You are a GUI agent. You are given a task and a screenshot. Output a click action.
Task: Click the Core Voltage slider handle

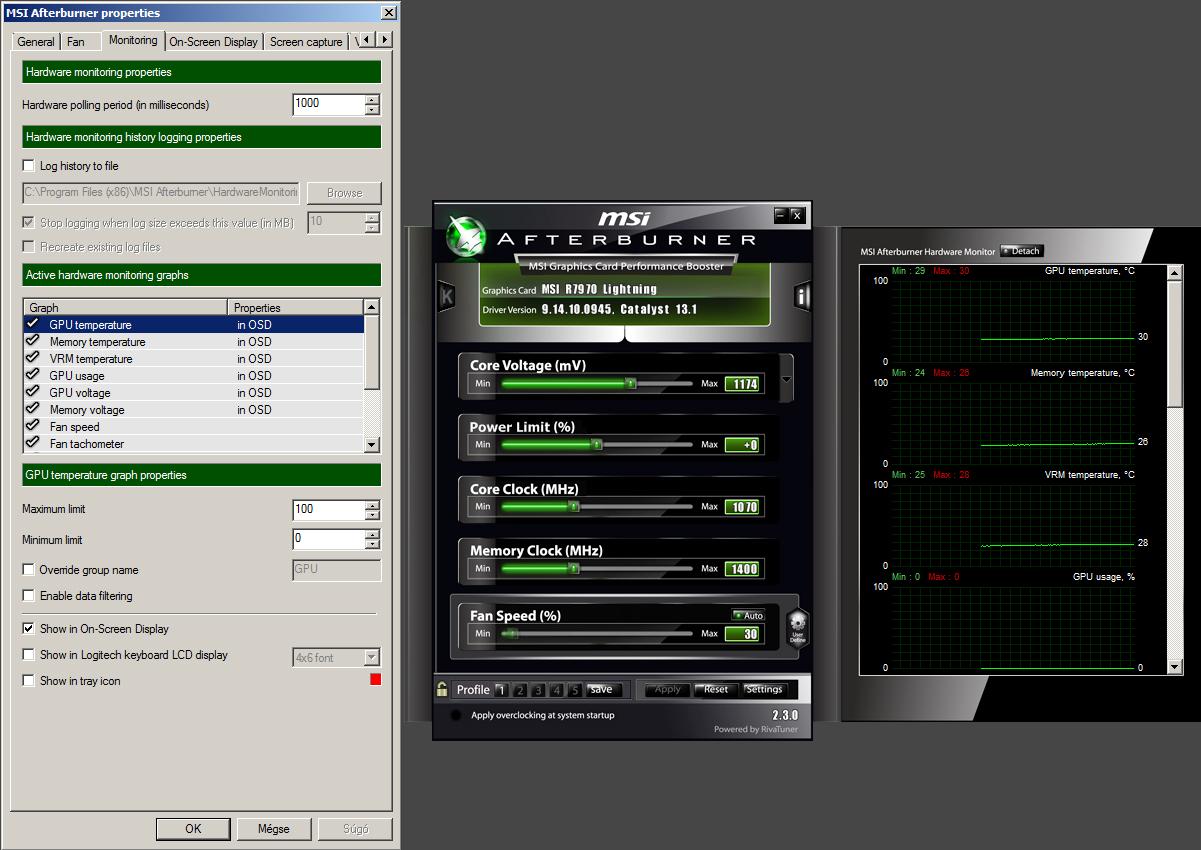click(630, 383)
